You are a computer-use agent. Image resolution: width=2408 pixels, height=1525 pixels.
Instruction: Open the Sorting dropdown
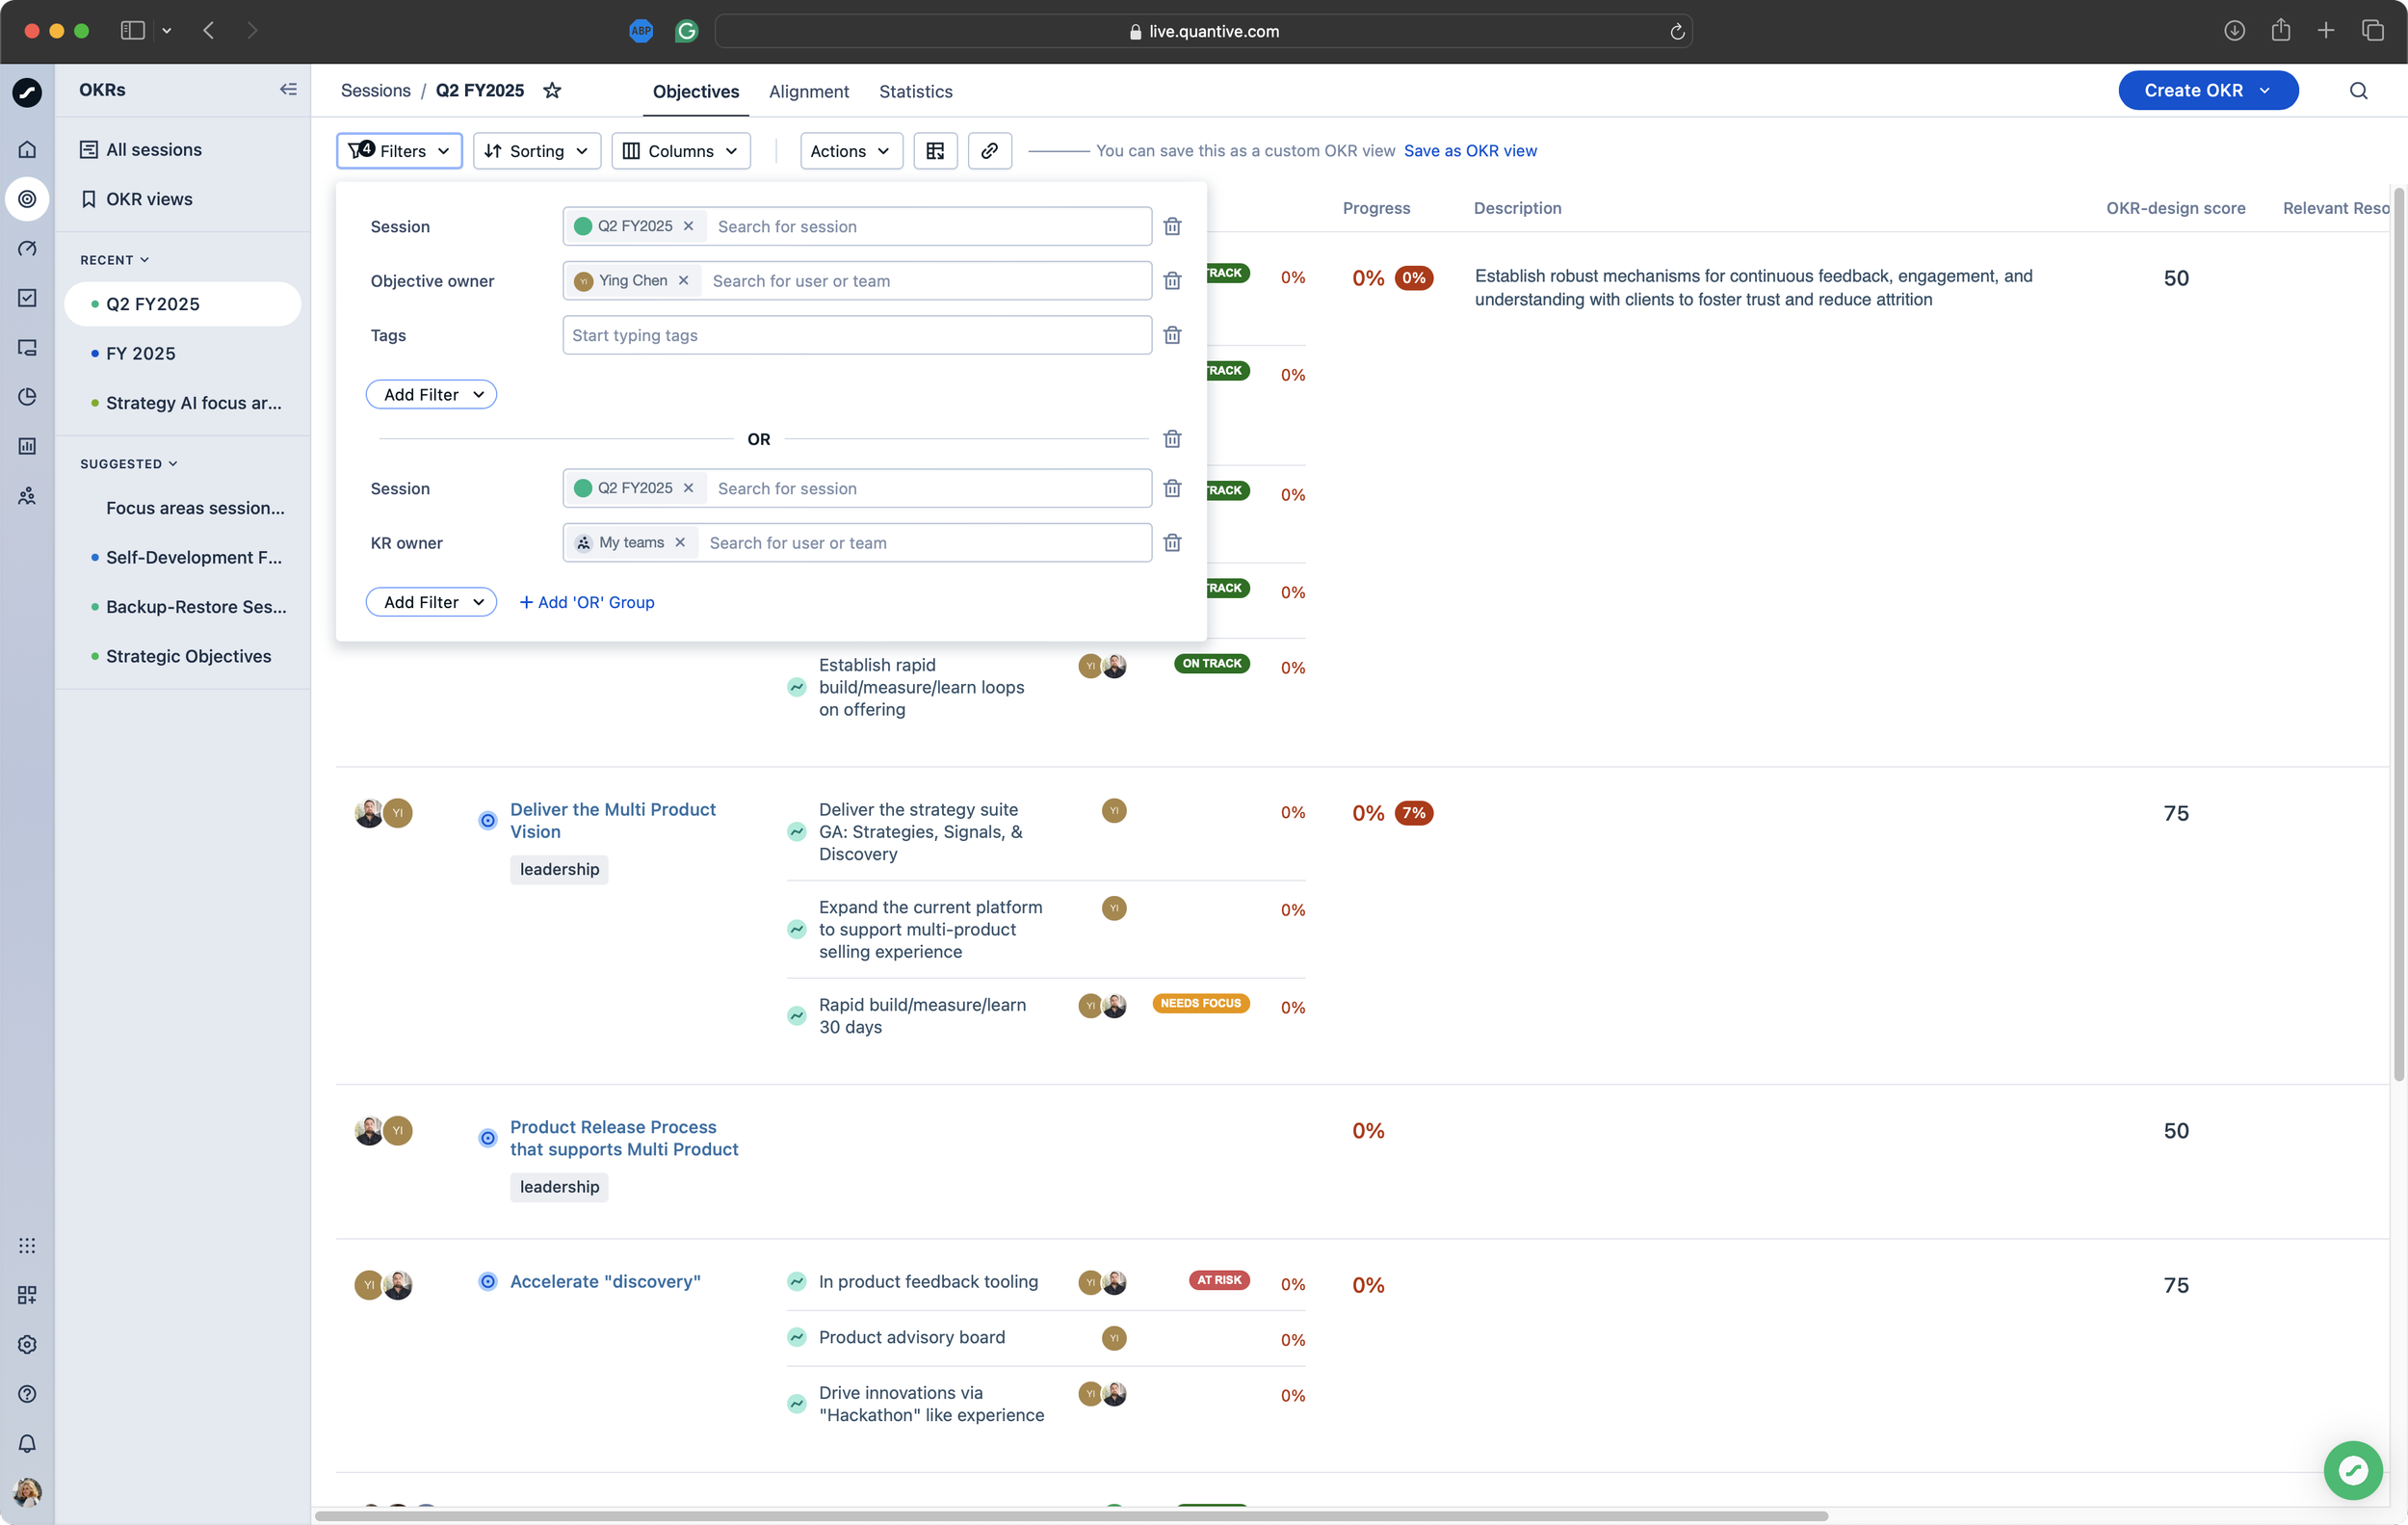click(536, 151)
